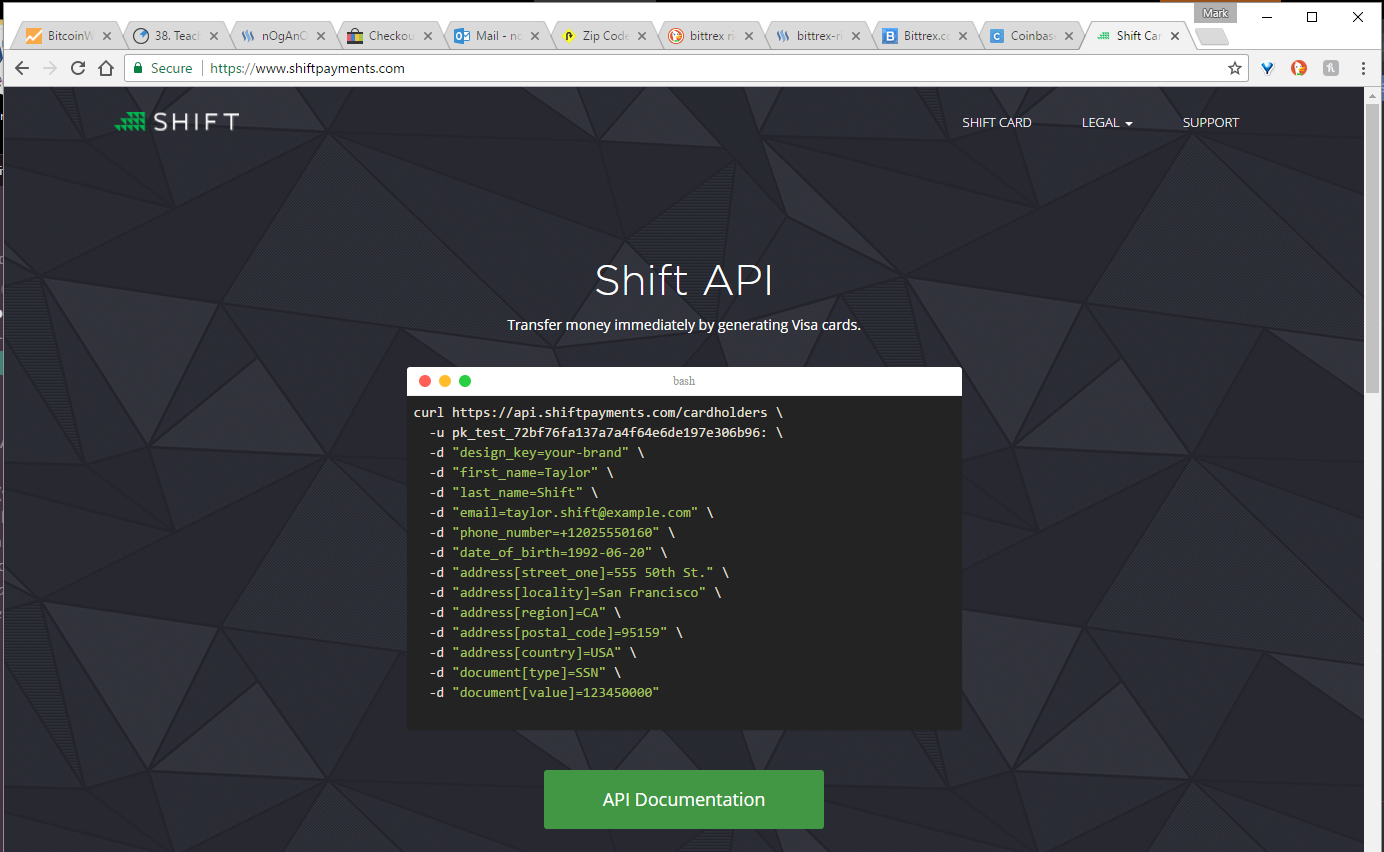Open the gray extension icon next to DuckDuckGo
The image size is (1384, 852).
(1331, 68)
